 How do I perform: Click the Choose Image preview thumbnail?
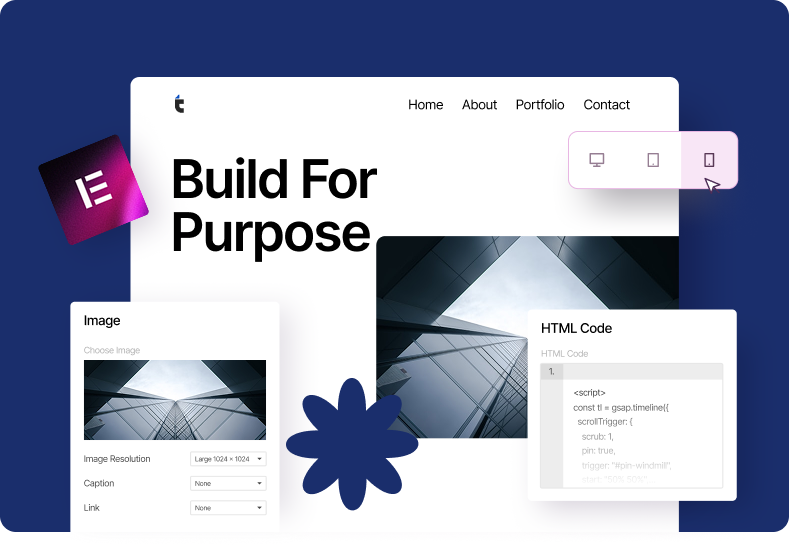(175, 400)
